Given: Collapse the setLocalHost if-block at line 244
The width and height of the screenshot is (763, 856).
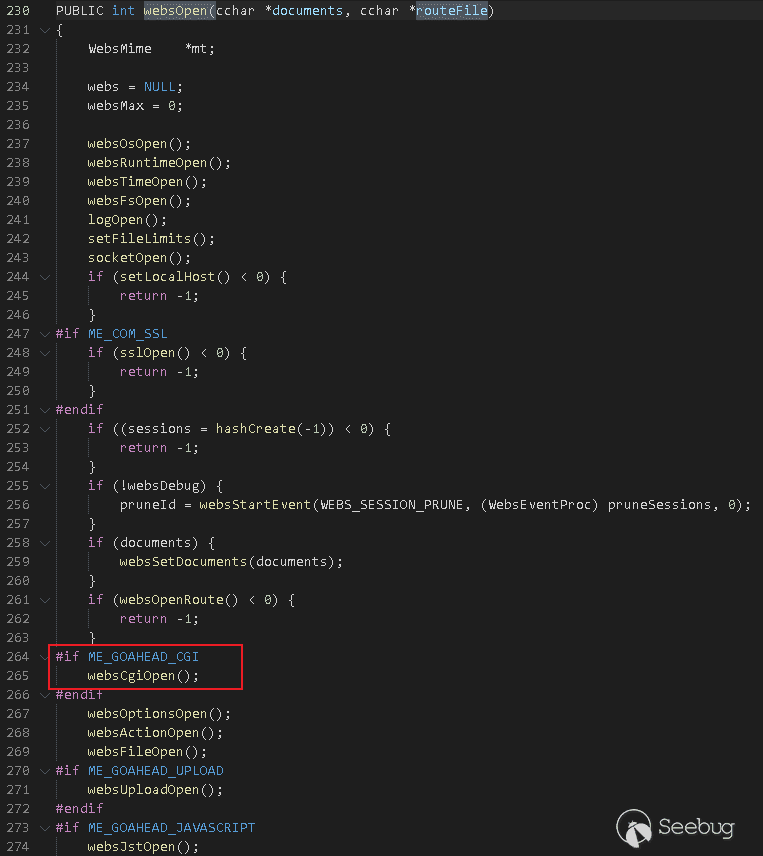Looking at the screenshot, I should [45, 277].
